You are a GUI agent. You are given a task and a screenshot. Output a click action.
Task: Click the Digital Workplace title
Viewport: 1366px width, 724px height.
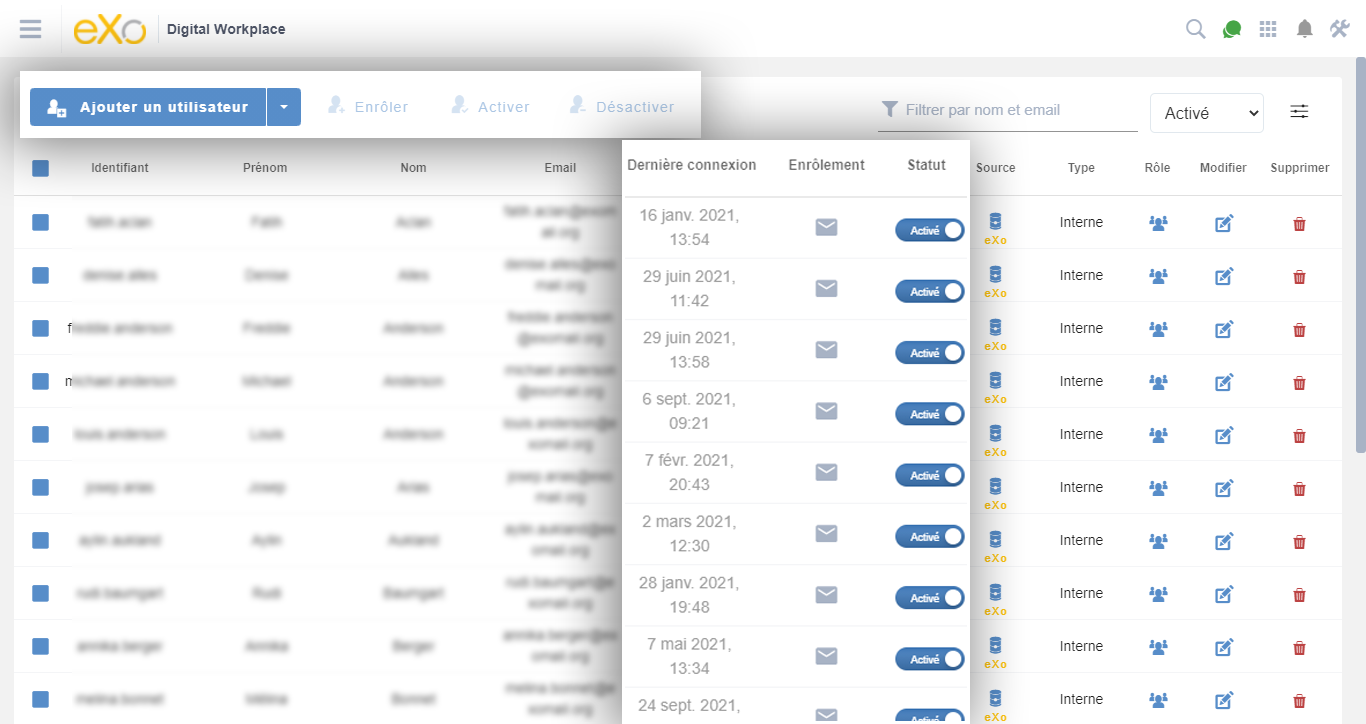click(x=226, y=29)
